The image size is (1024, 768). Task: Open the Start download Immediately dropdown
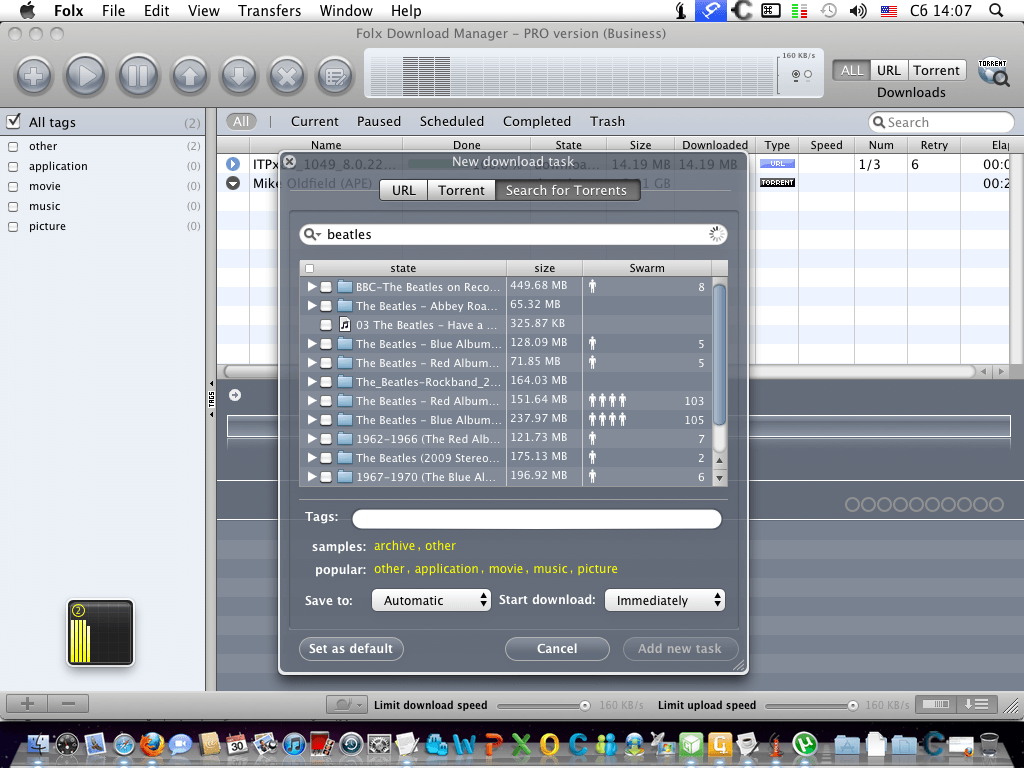(665, 600)
